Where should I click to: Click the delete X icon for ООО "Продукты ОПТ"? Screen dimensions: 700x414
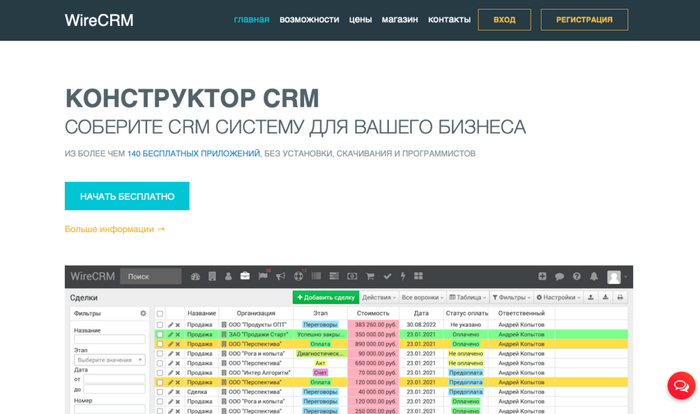pyautogui.click(x=178, y=325)
